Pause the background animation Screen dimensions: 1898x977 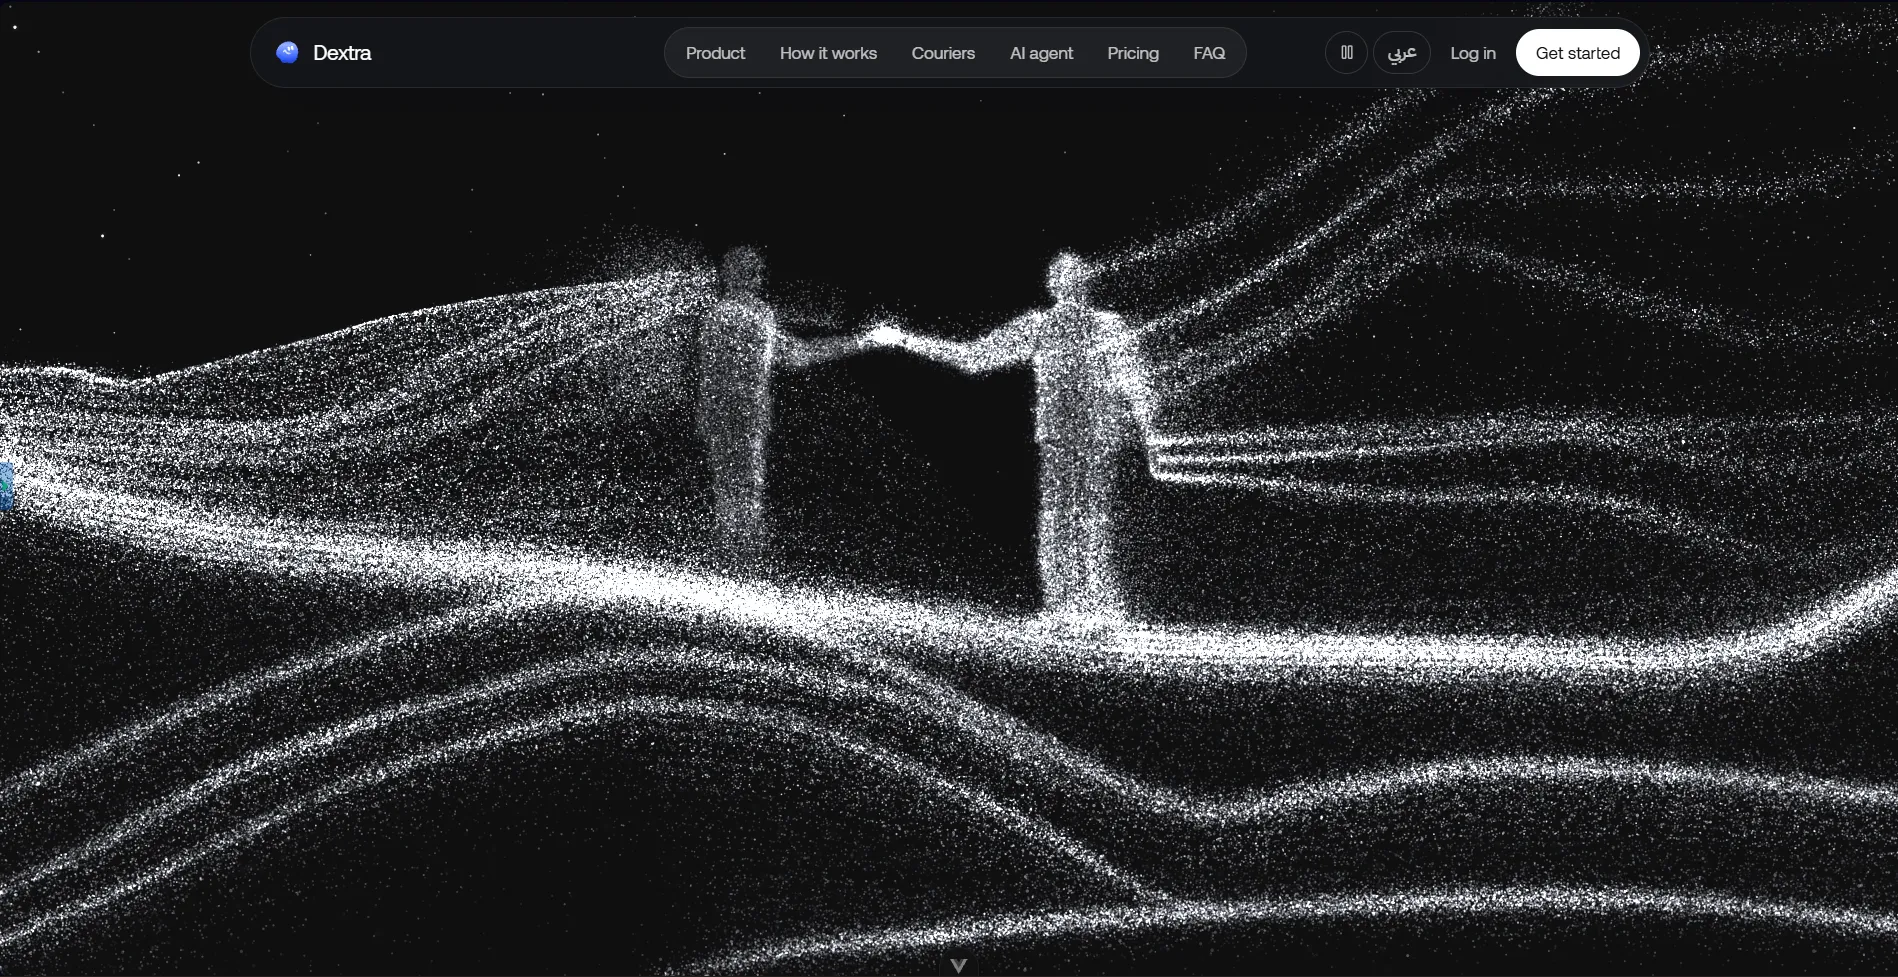[x=1346, y=53]
